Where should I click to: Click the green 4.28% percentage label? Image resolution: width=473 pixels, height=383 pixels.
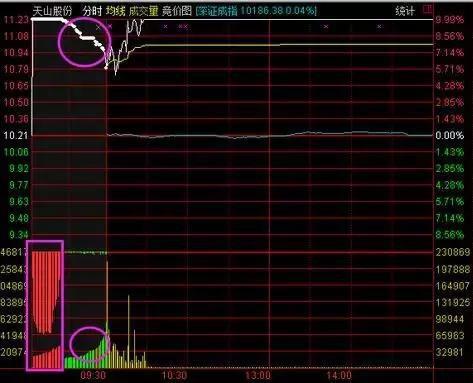pos(450,185)
